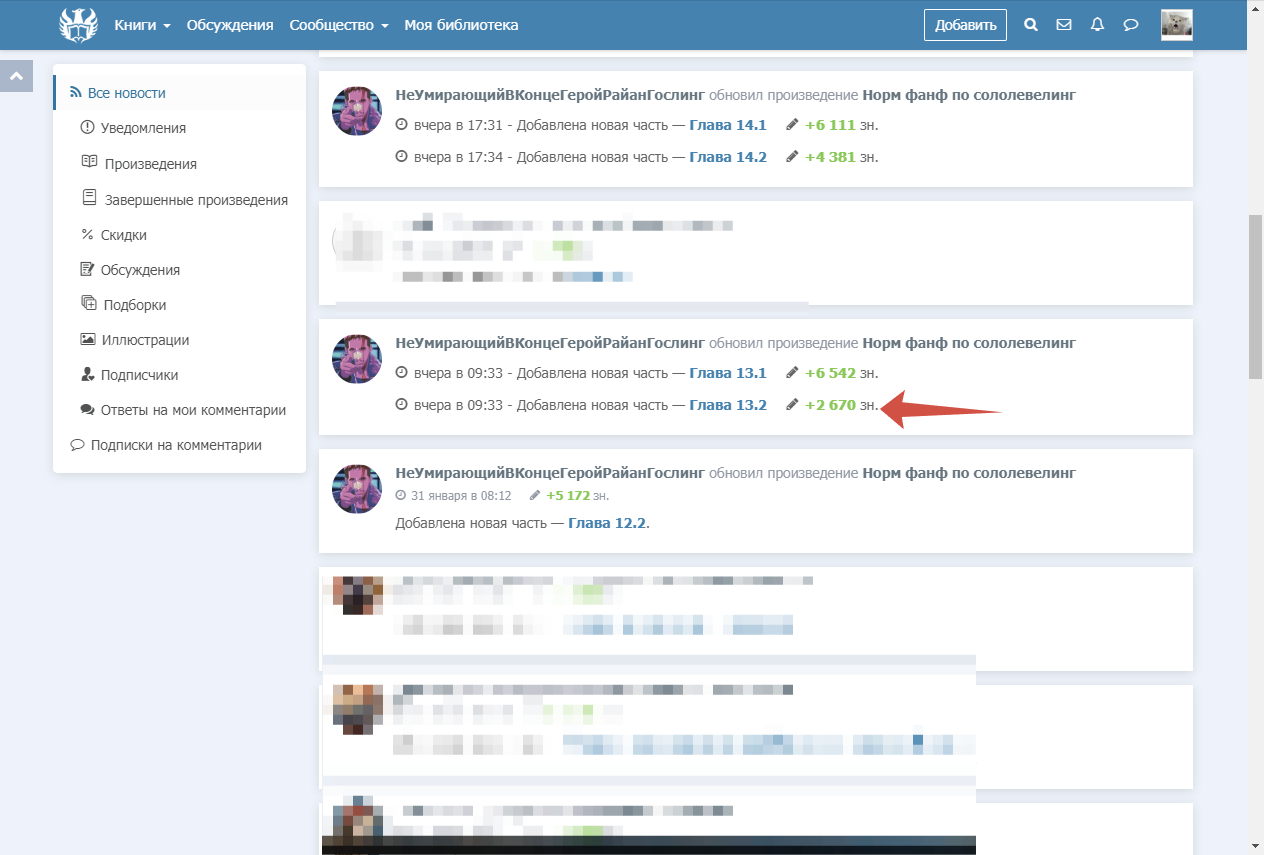Select Завершенные произведения in the sidebar
This screenshot has width=1264, height=855.
pos(196,200)
